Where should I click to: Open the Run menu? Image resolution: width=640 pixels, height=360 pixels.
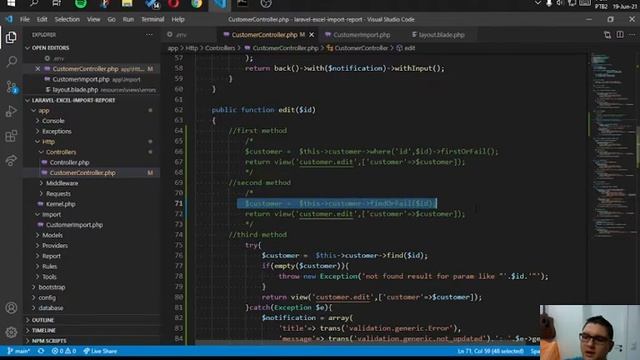[x=128, y=19]
